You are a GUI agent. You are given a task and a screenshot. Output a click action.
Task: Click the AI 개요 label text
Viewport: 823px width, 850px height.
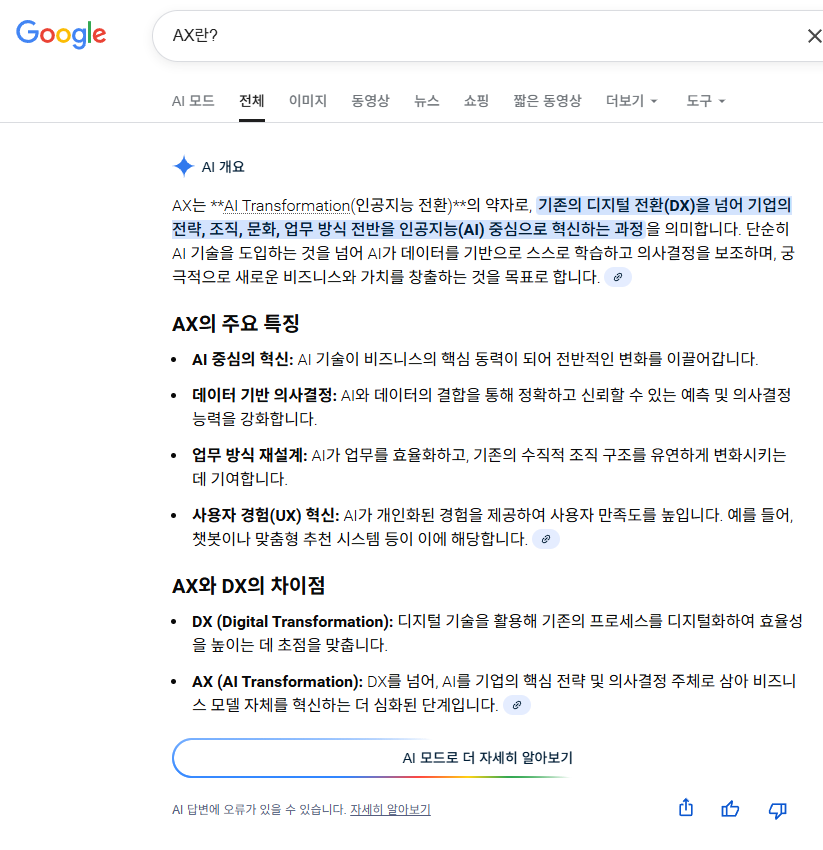click(x=223, y=167)
